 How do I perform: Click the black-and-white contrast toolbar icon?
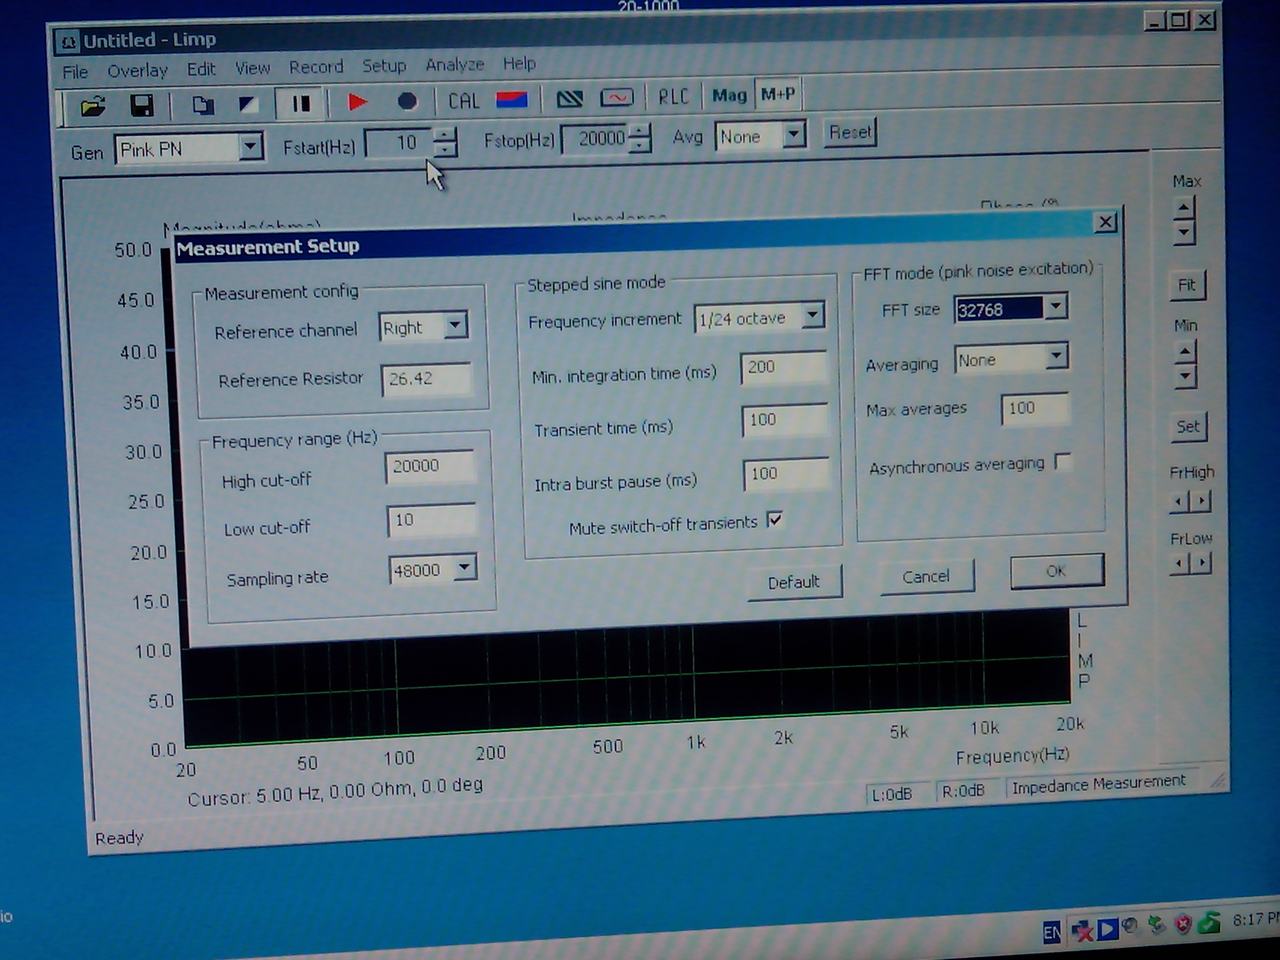click(x=248, y=103)
